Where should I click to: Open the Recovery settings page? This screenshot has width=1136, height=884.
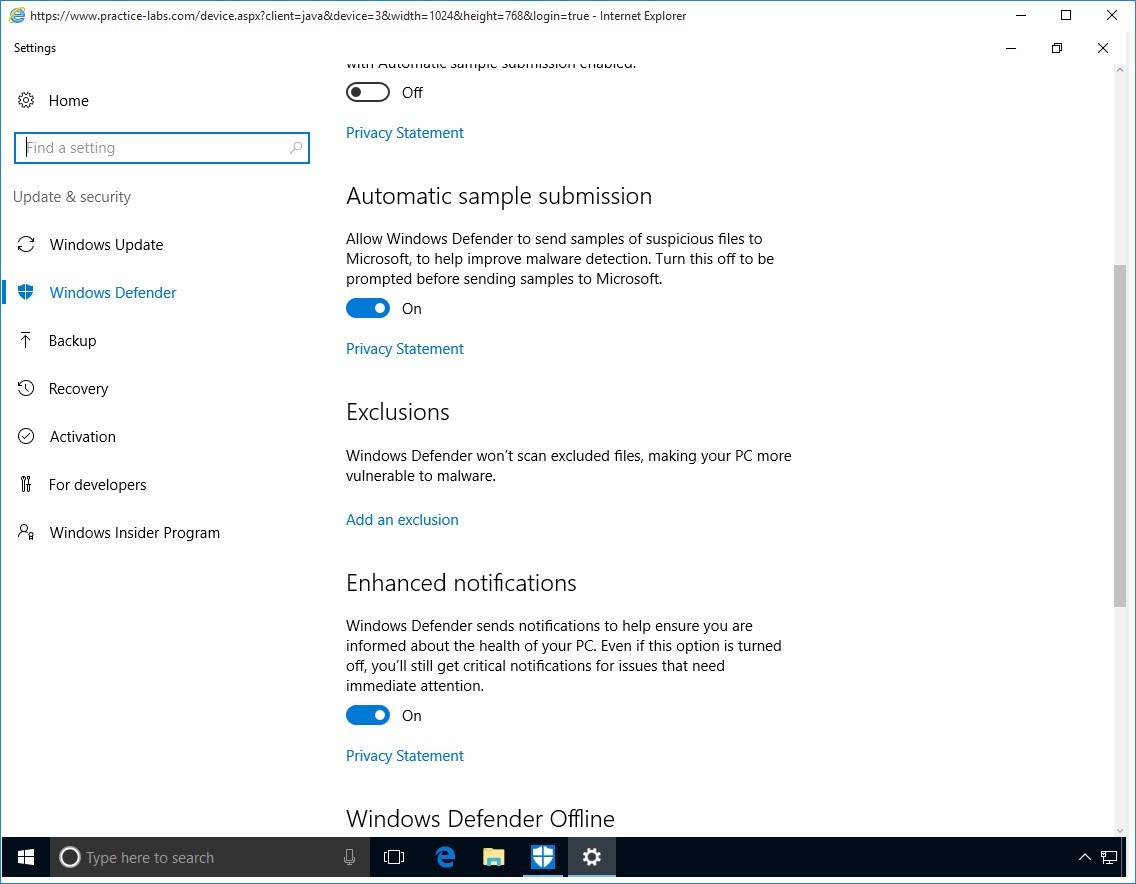point(78,388)
